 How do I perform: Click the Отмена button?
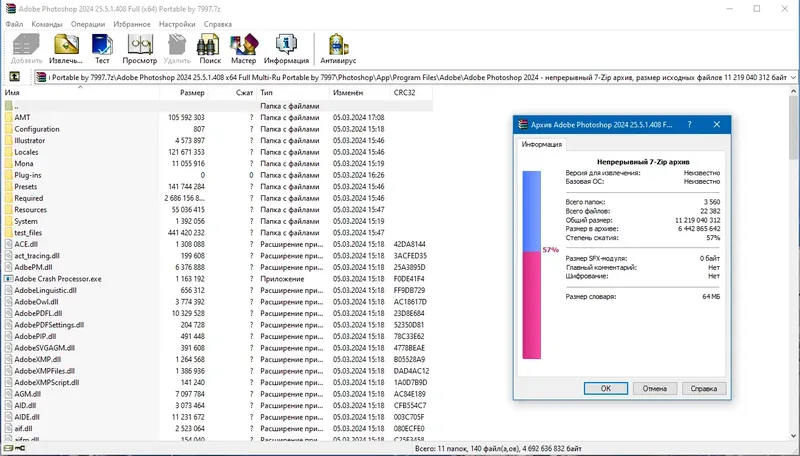pyautogui.click(x=655, y=388)
